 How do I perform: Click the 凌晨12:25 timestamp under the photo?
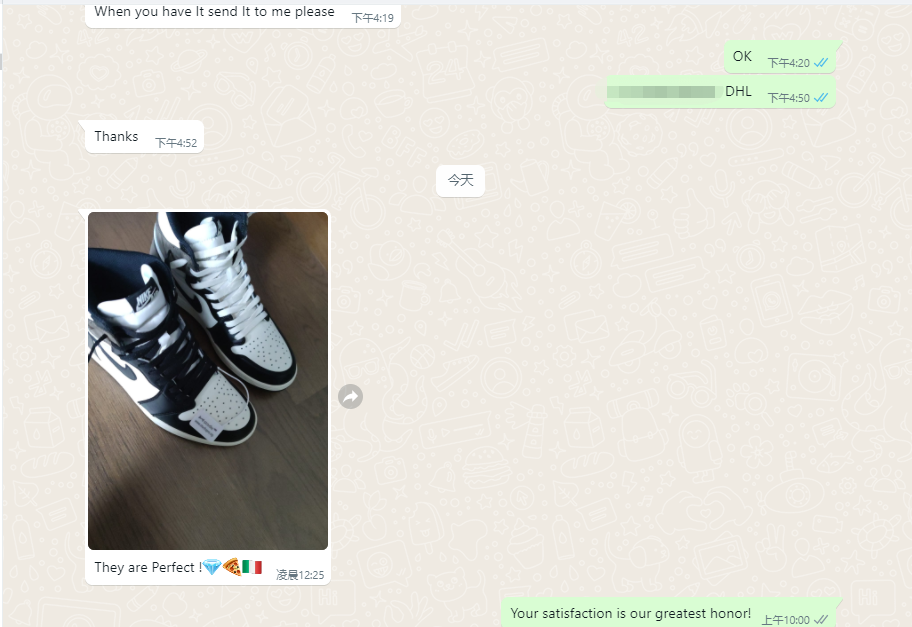click(x=300, y=575)
